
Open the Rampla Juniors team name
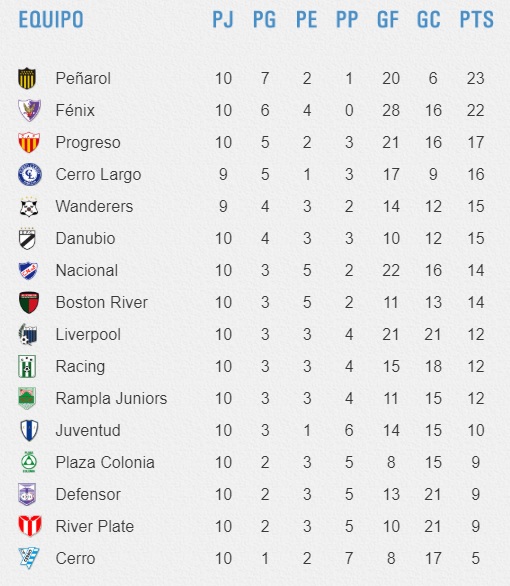(111, 398)
